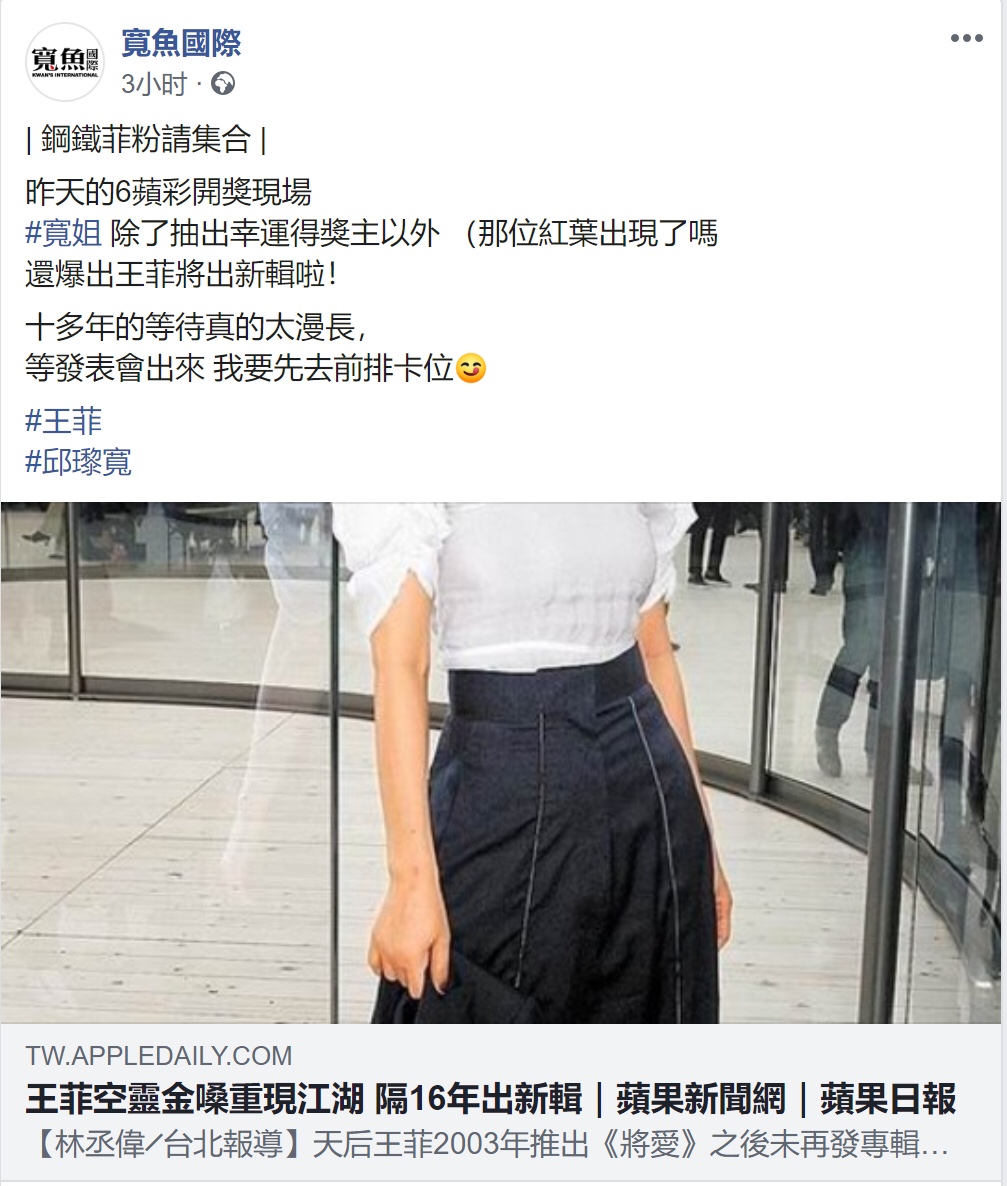Click the article description starting with 林丞偉
Viewport: 1007px width, 1186px height.
(488, 1144)
